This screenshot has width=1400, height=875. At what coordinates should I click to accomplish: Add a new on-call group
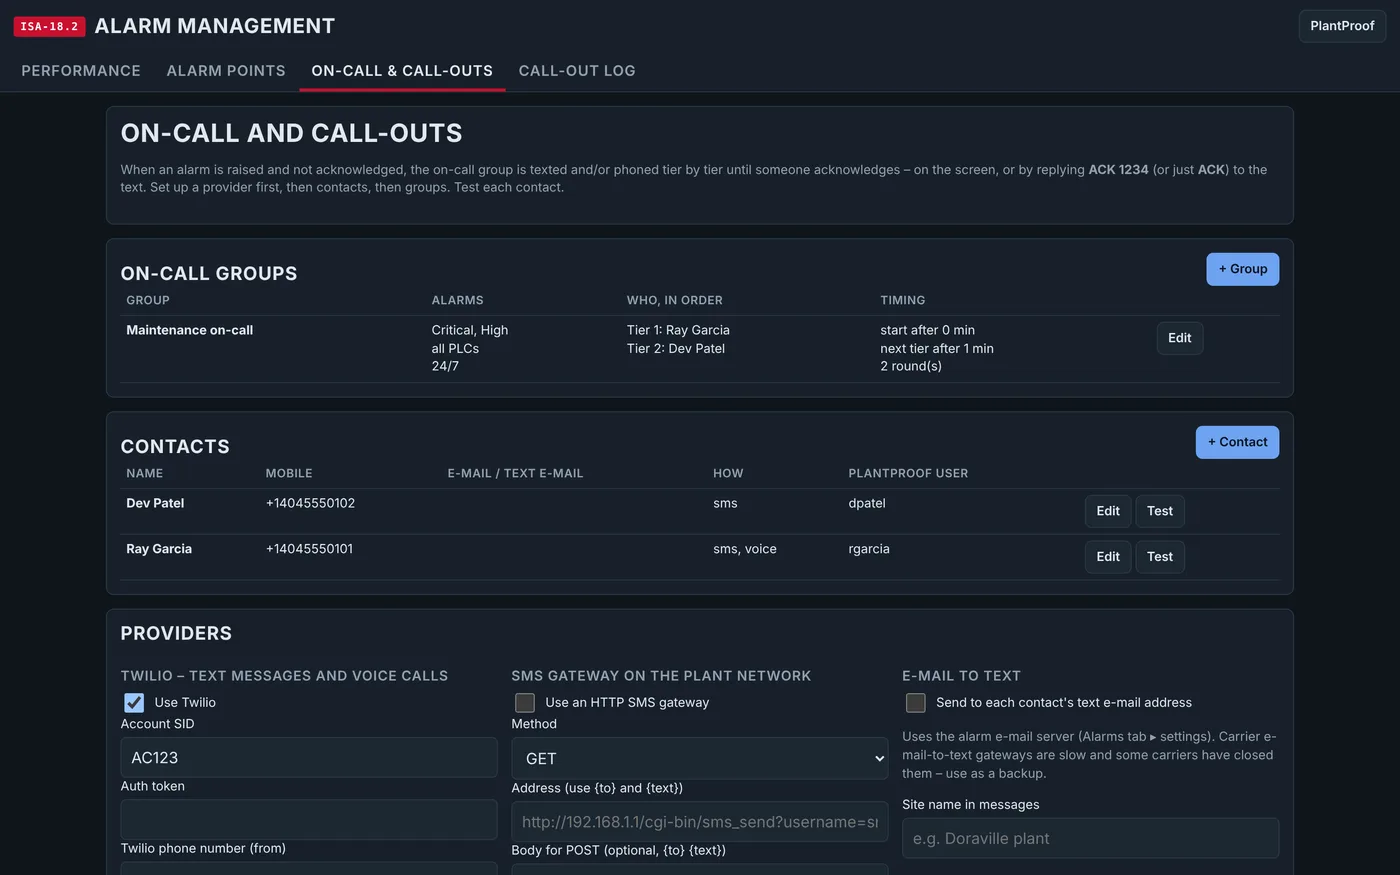tap(1243, 269)
